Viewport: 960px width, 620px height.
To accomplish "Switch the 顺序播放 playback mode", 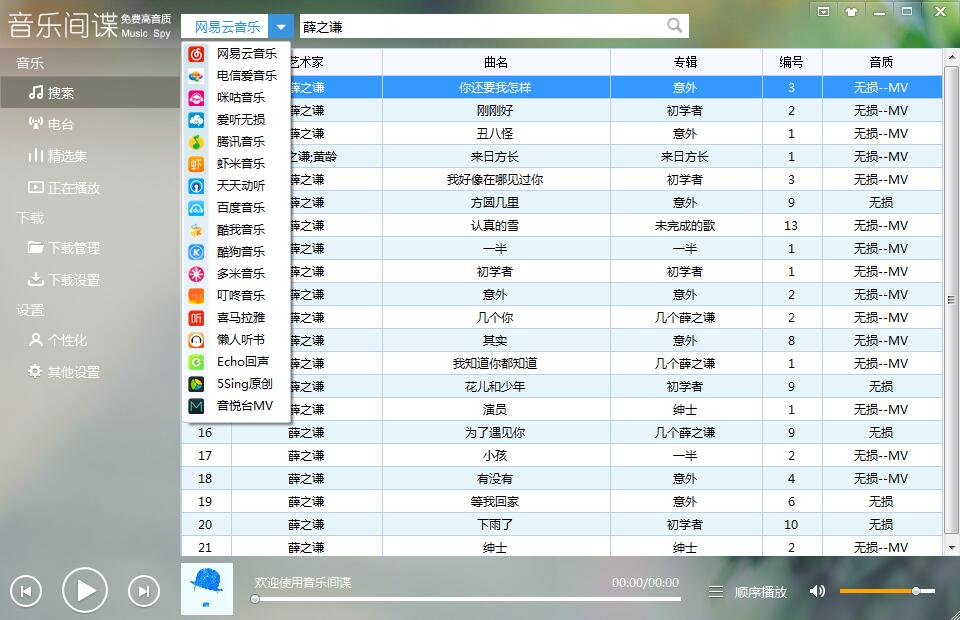I will click(760, 592).
